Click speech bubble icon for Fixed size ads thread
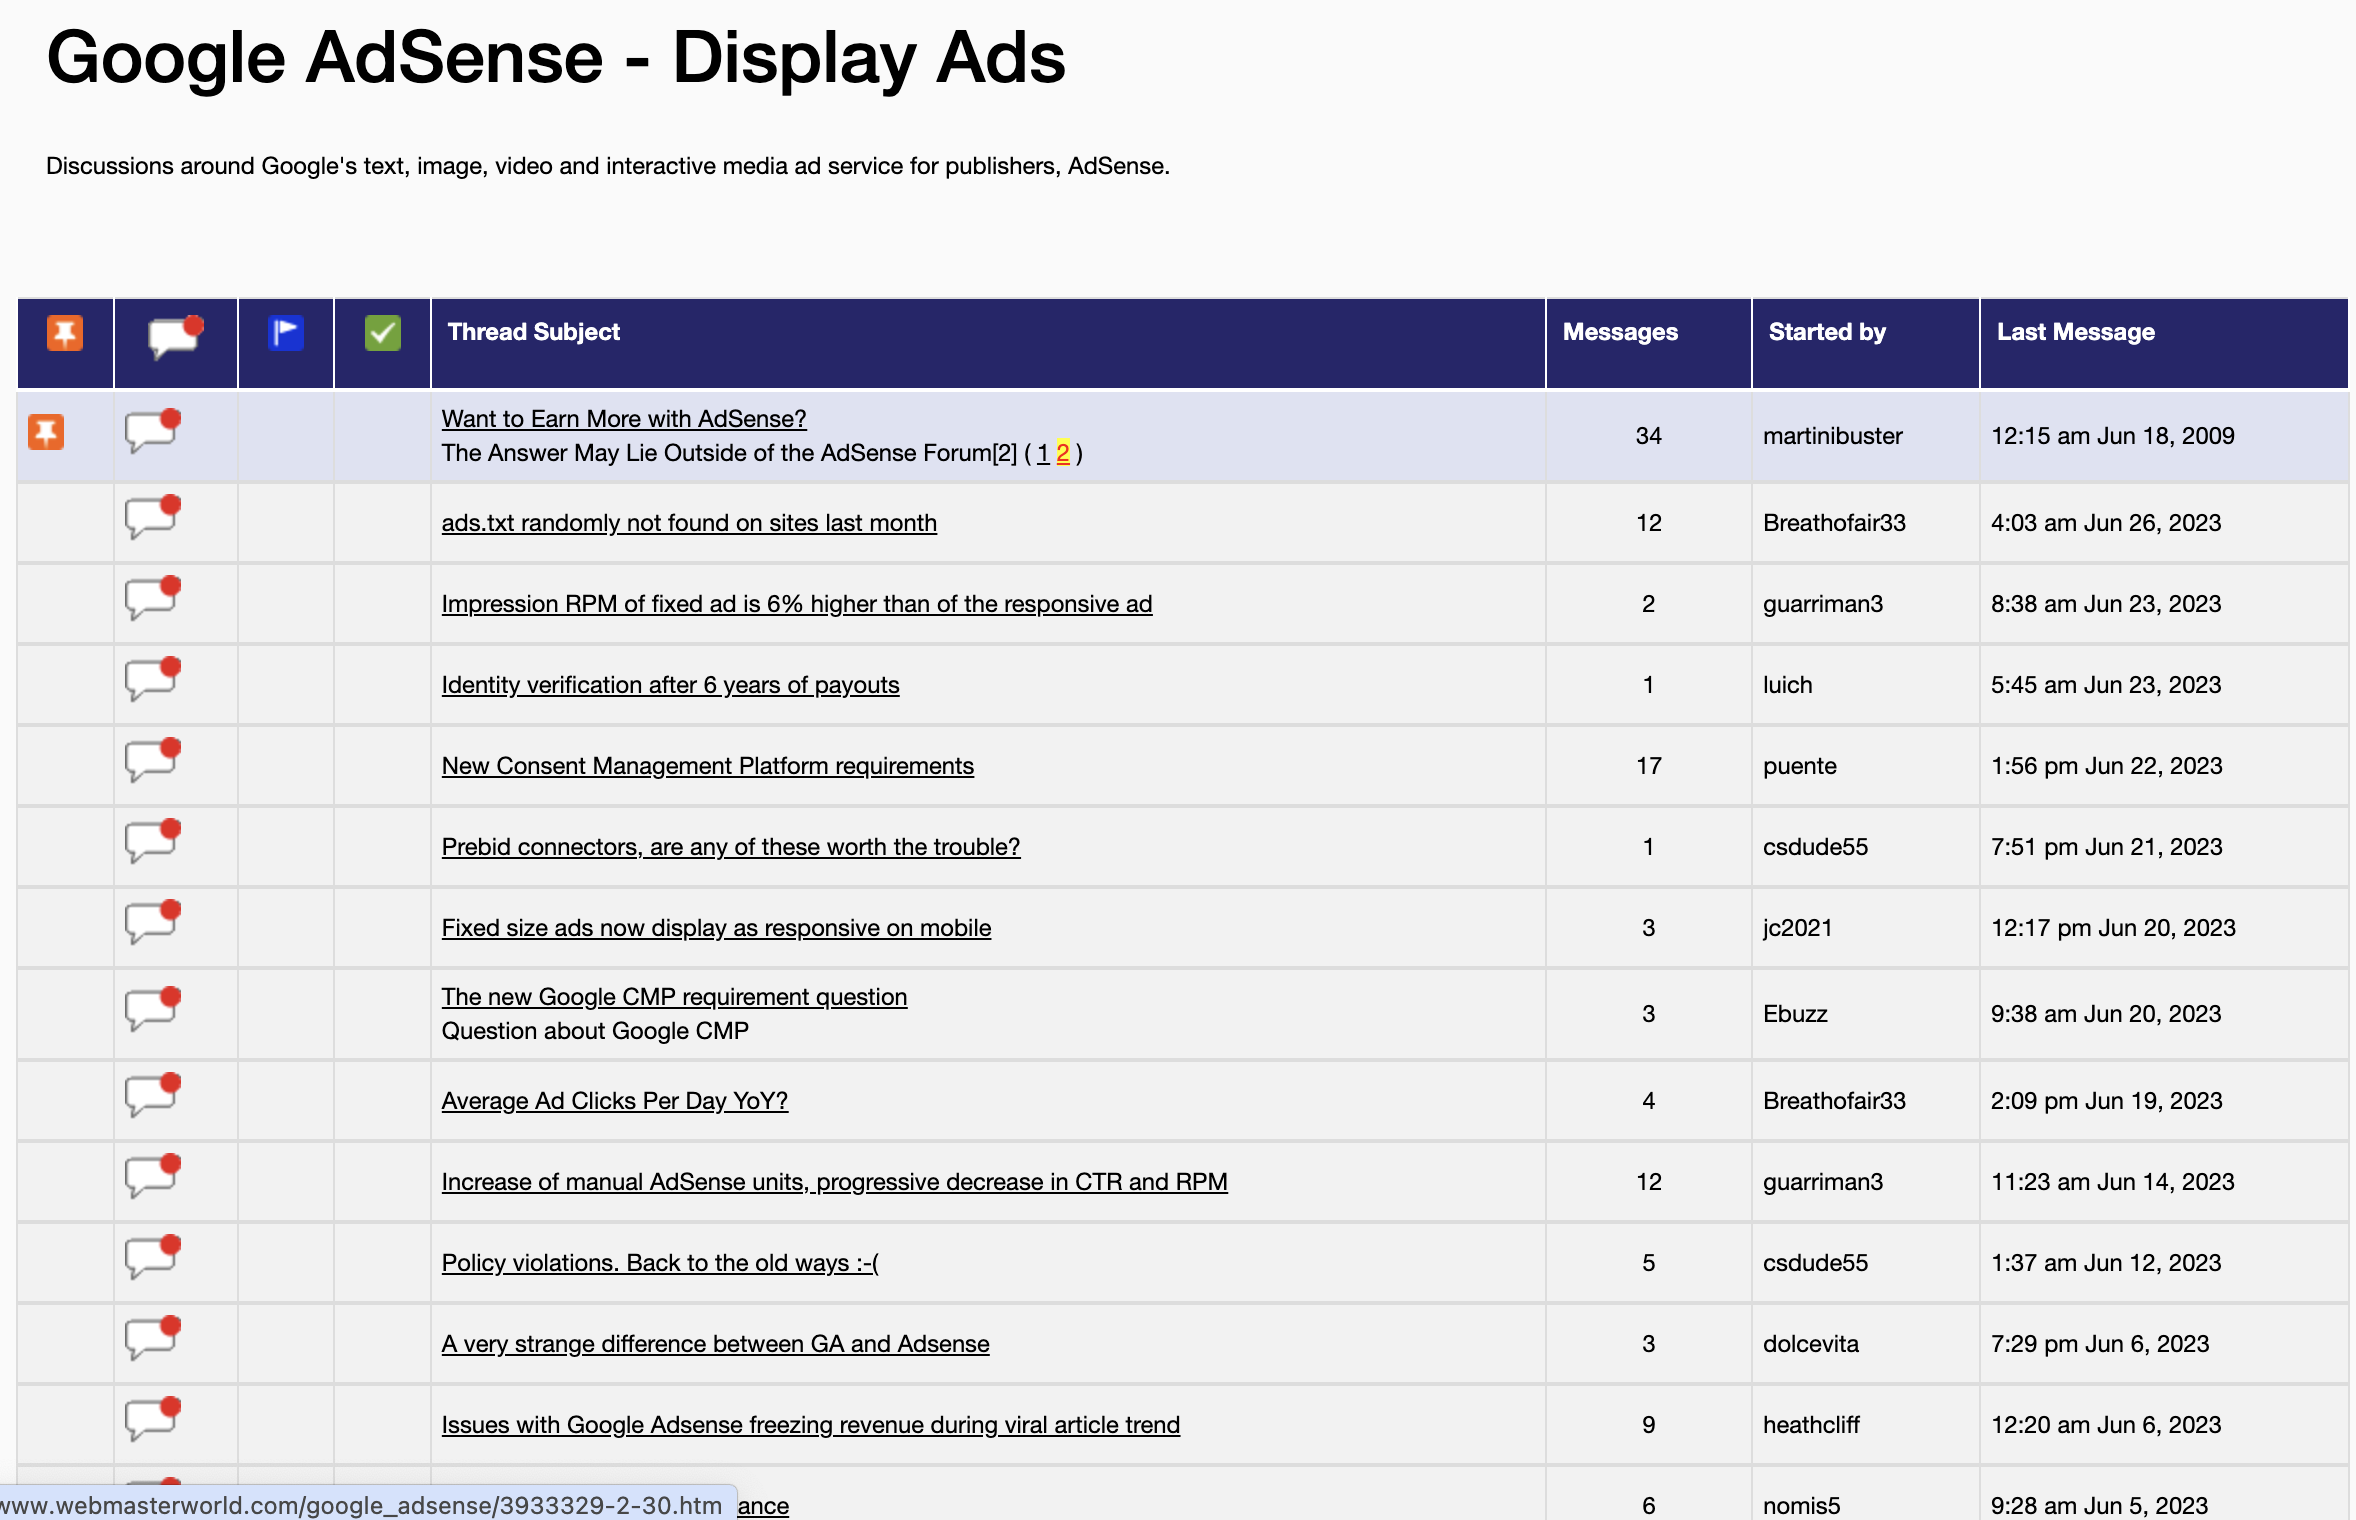 coord(153,922)
